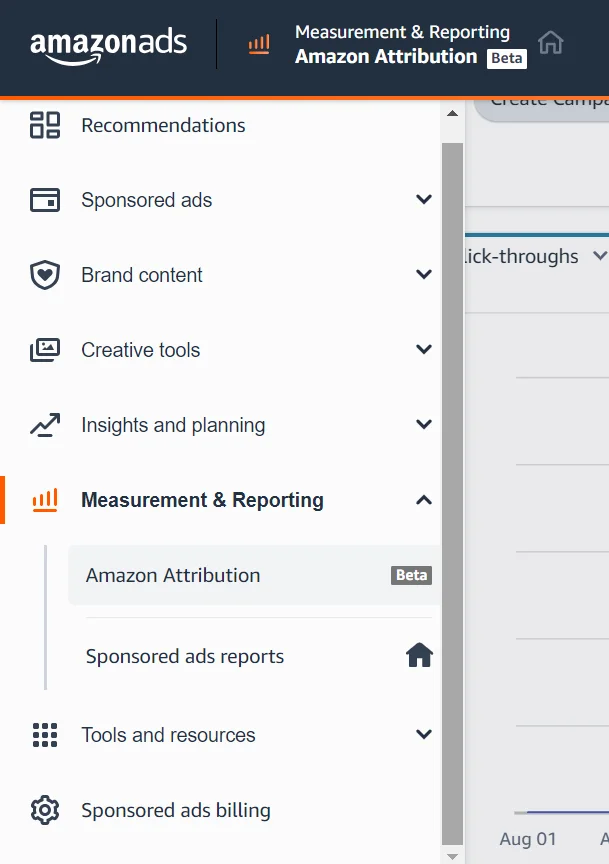Click the orange bar-chart icon in the top header

(260, 44)
